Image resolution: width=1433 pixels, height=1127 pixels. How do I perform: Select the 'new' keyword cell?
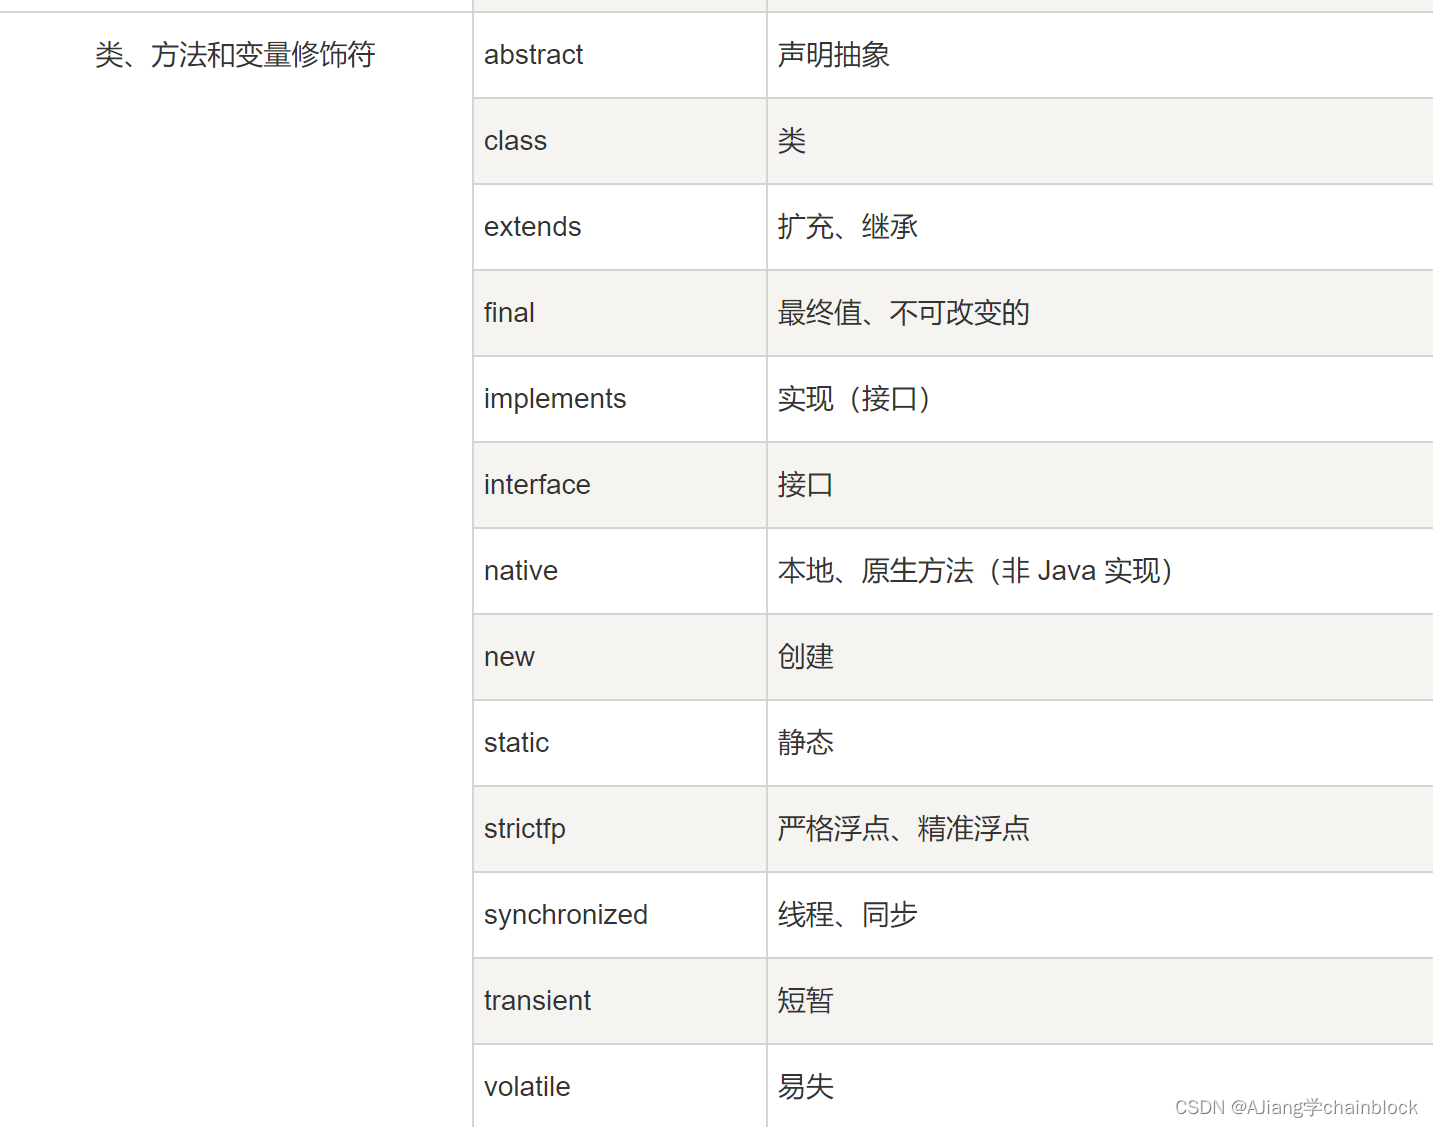click(620, 657)
